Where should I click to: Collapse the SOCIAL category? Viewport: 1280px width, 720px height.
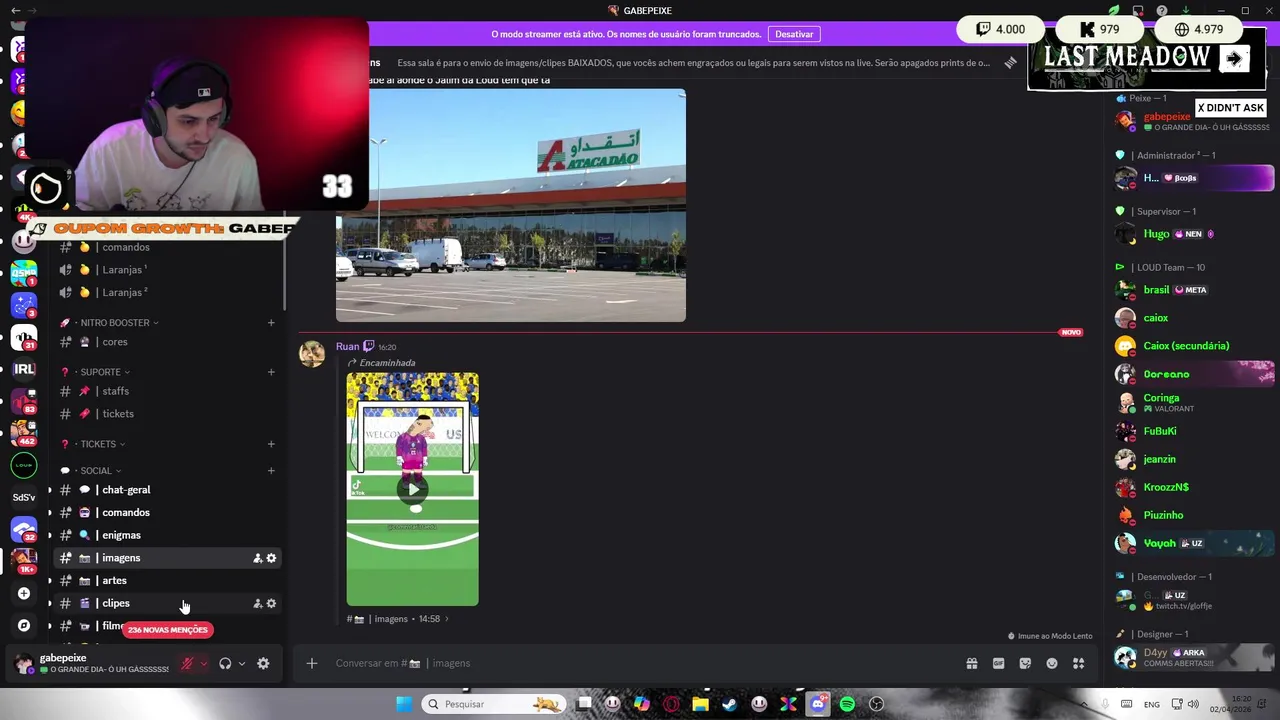96,471
